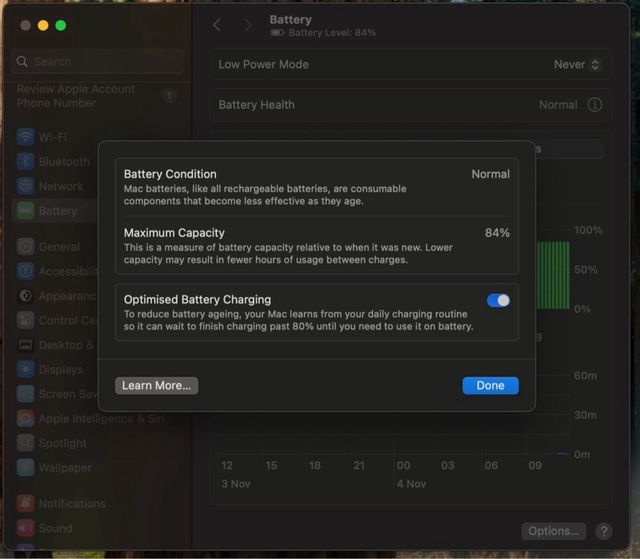This screenshot has height=559, width=640.
Task: Click the help question mark button
Action: (x=604, y=531)
